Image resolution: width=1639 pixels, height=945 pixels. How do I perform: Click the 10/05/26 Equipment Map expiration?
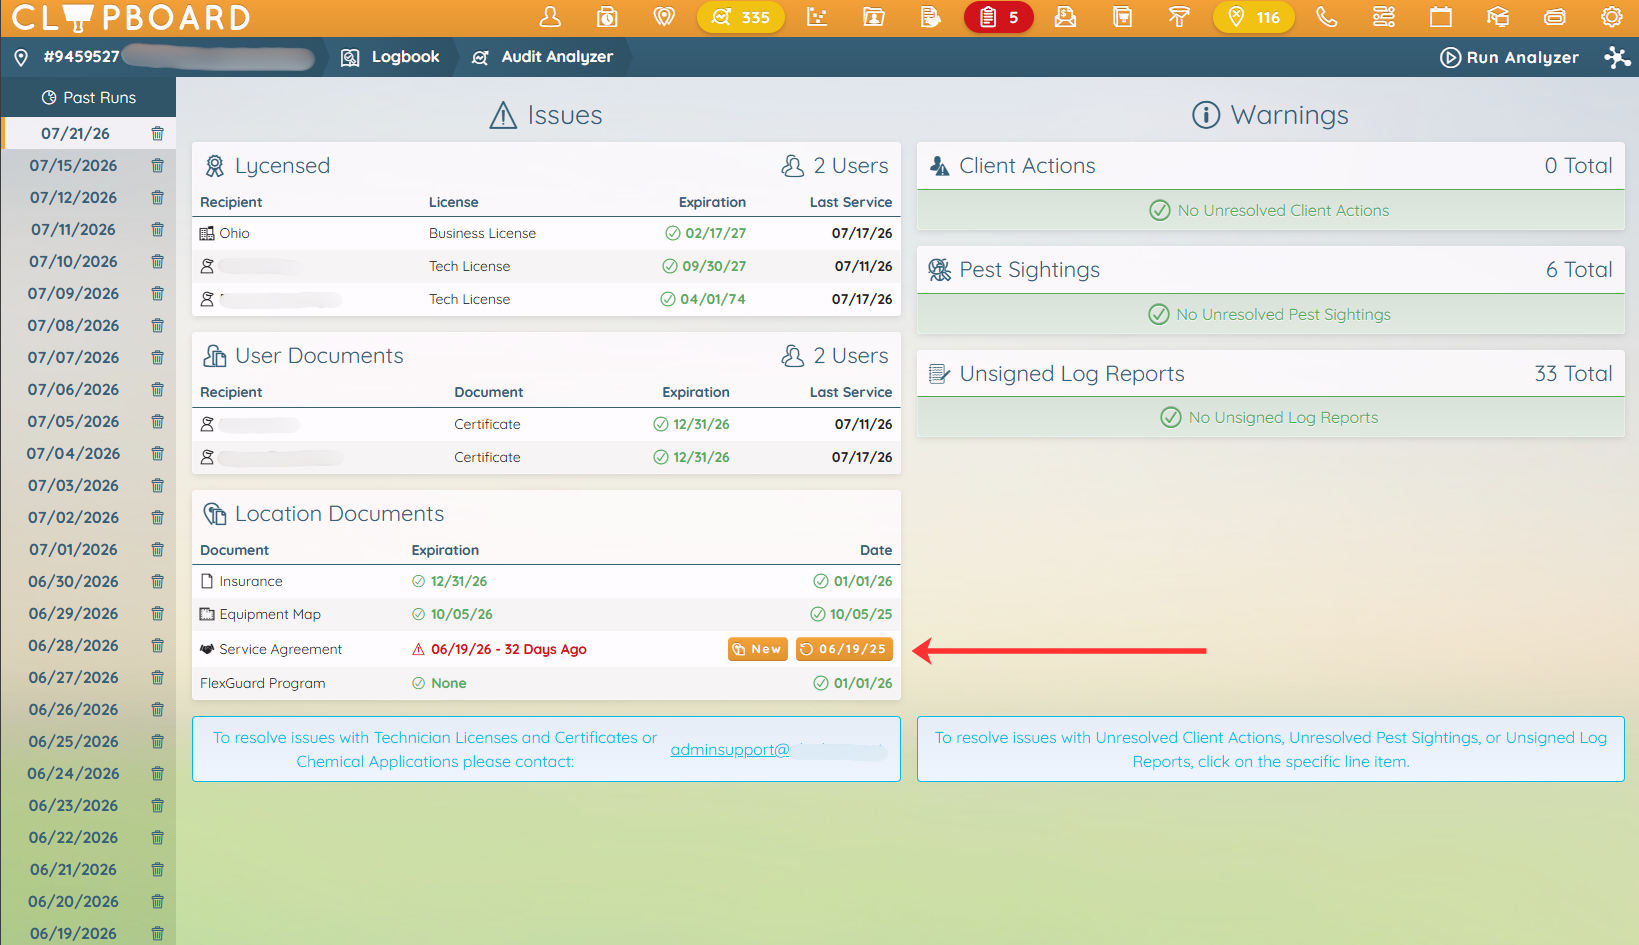(461, 614)
